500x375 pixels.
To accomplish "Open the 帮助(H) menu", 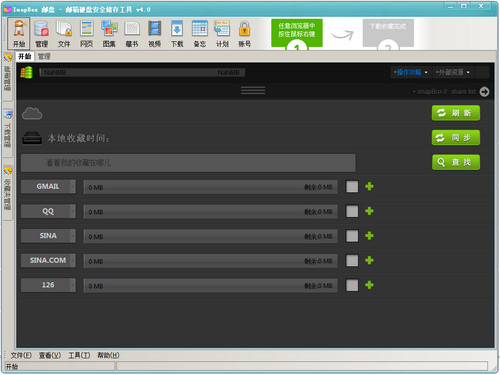I will (108, 355).
